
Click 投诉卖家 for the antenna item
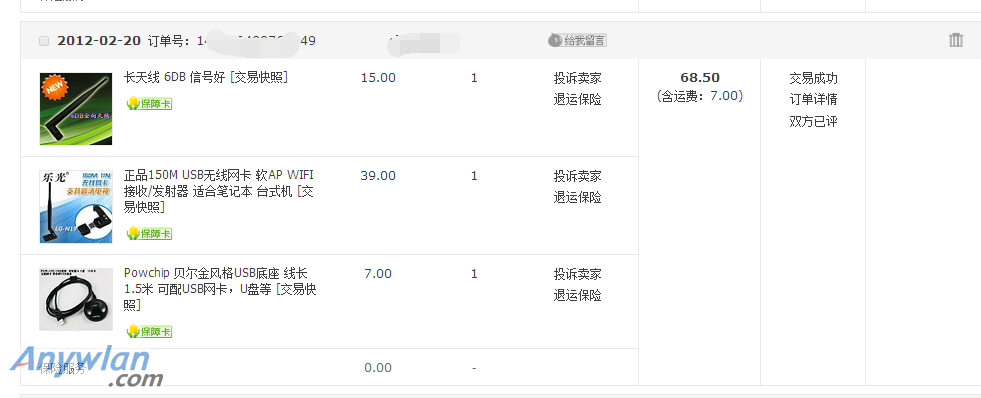[x=577, y=78]
